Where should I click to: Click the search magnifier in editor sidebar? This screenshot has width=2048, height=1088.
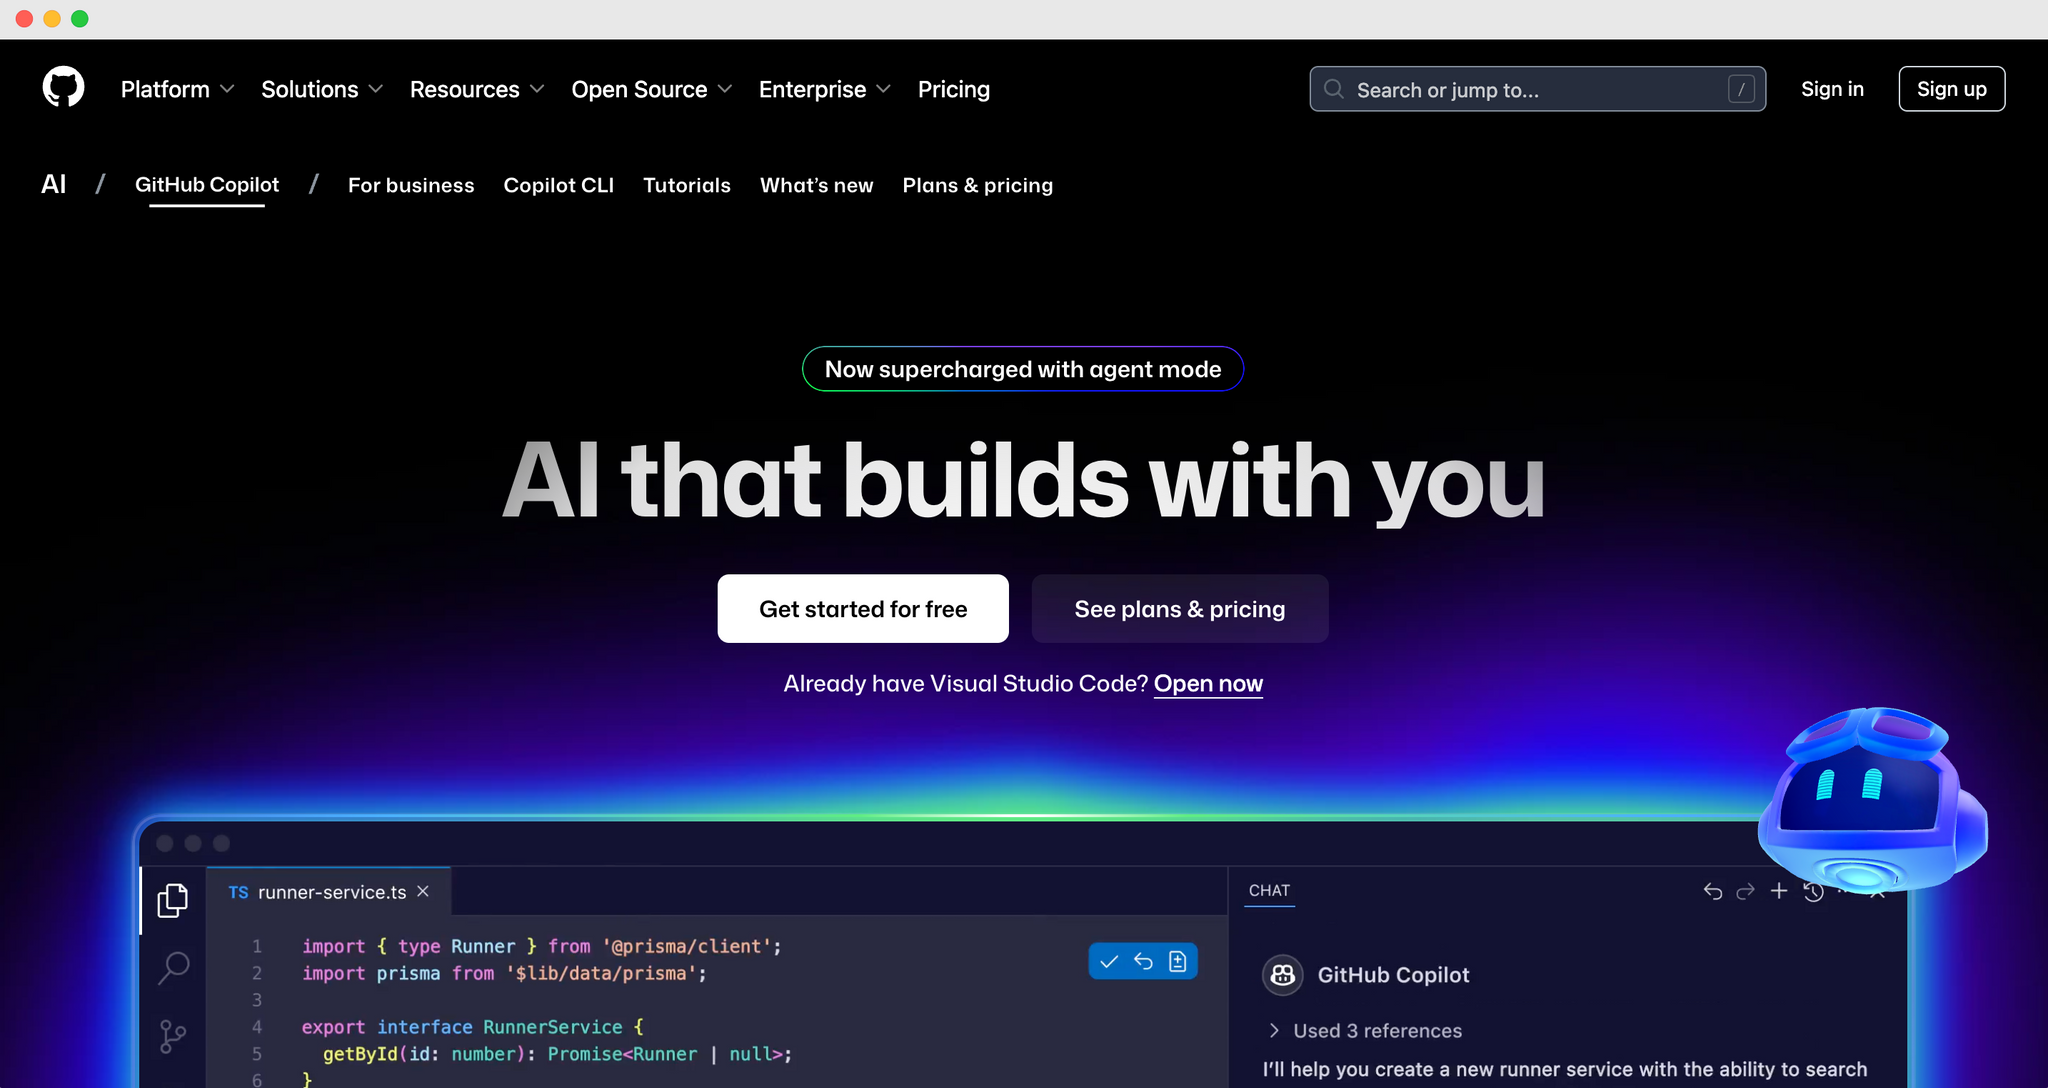click(x=173, y=967)
